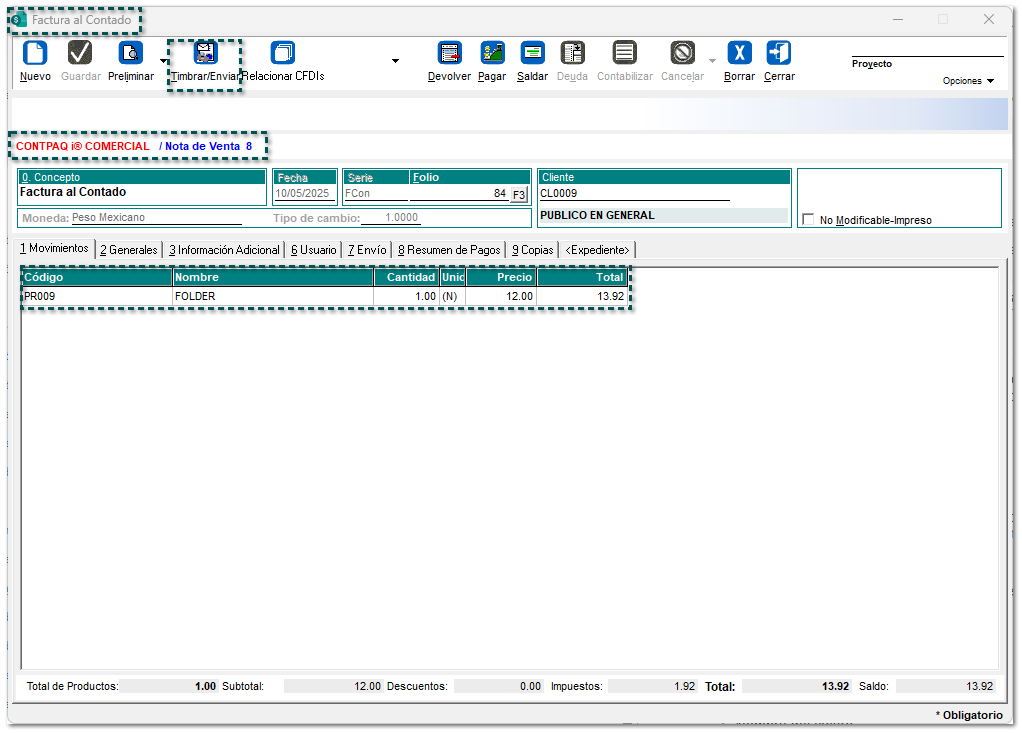
Task: Click the Timbrar/Enviar icon
Action: (x=205, y=54)
